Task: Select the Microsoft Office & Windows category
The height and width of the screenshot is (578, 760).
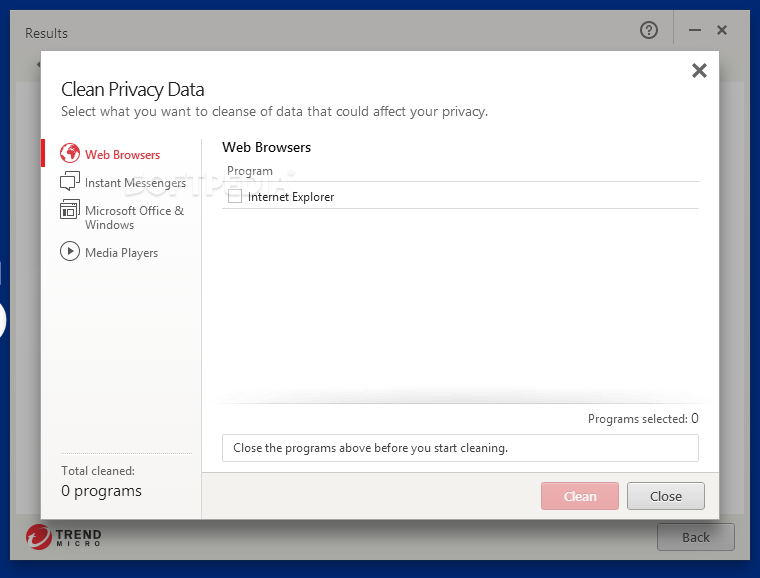Action: point(134,217)
